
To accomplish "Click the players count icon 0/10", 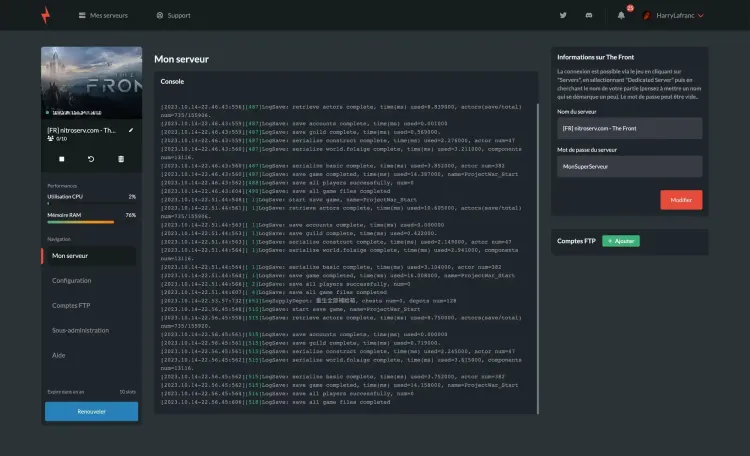I will coord(50,139).
